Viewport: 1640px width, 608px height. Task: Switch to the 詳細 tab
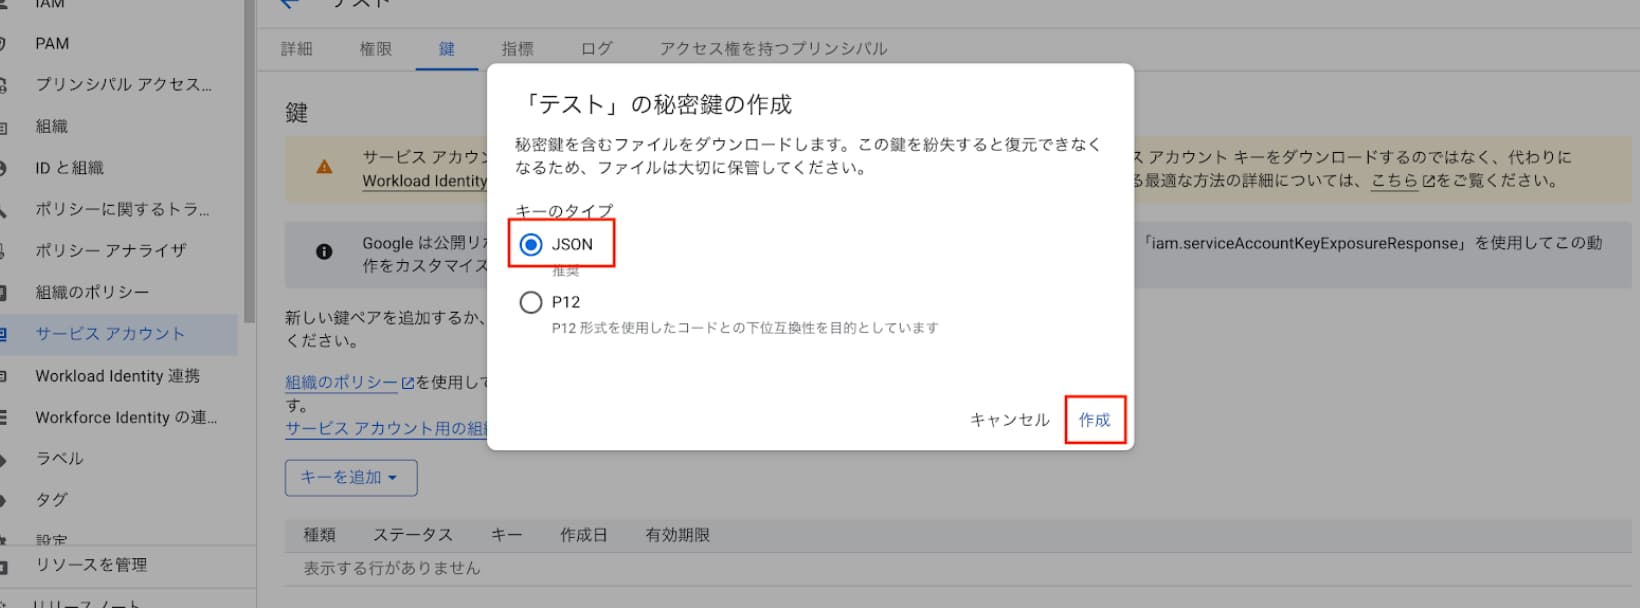coord(296,48)
